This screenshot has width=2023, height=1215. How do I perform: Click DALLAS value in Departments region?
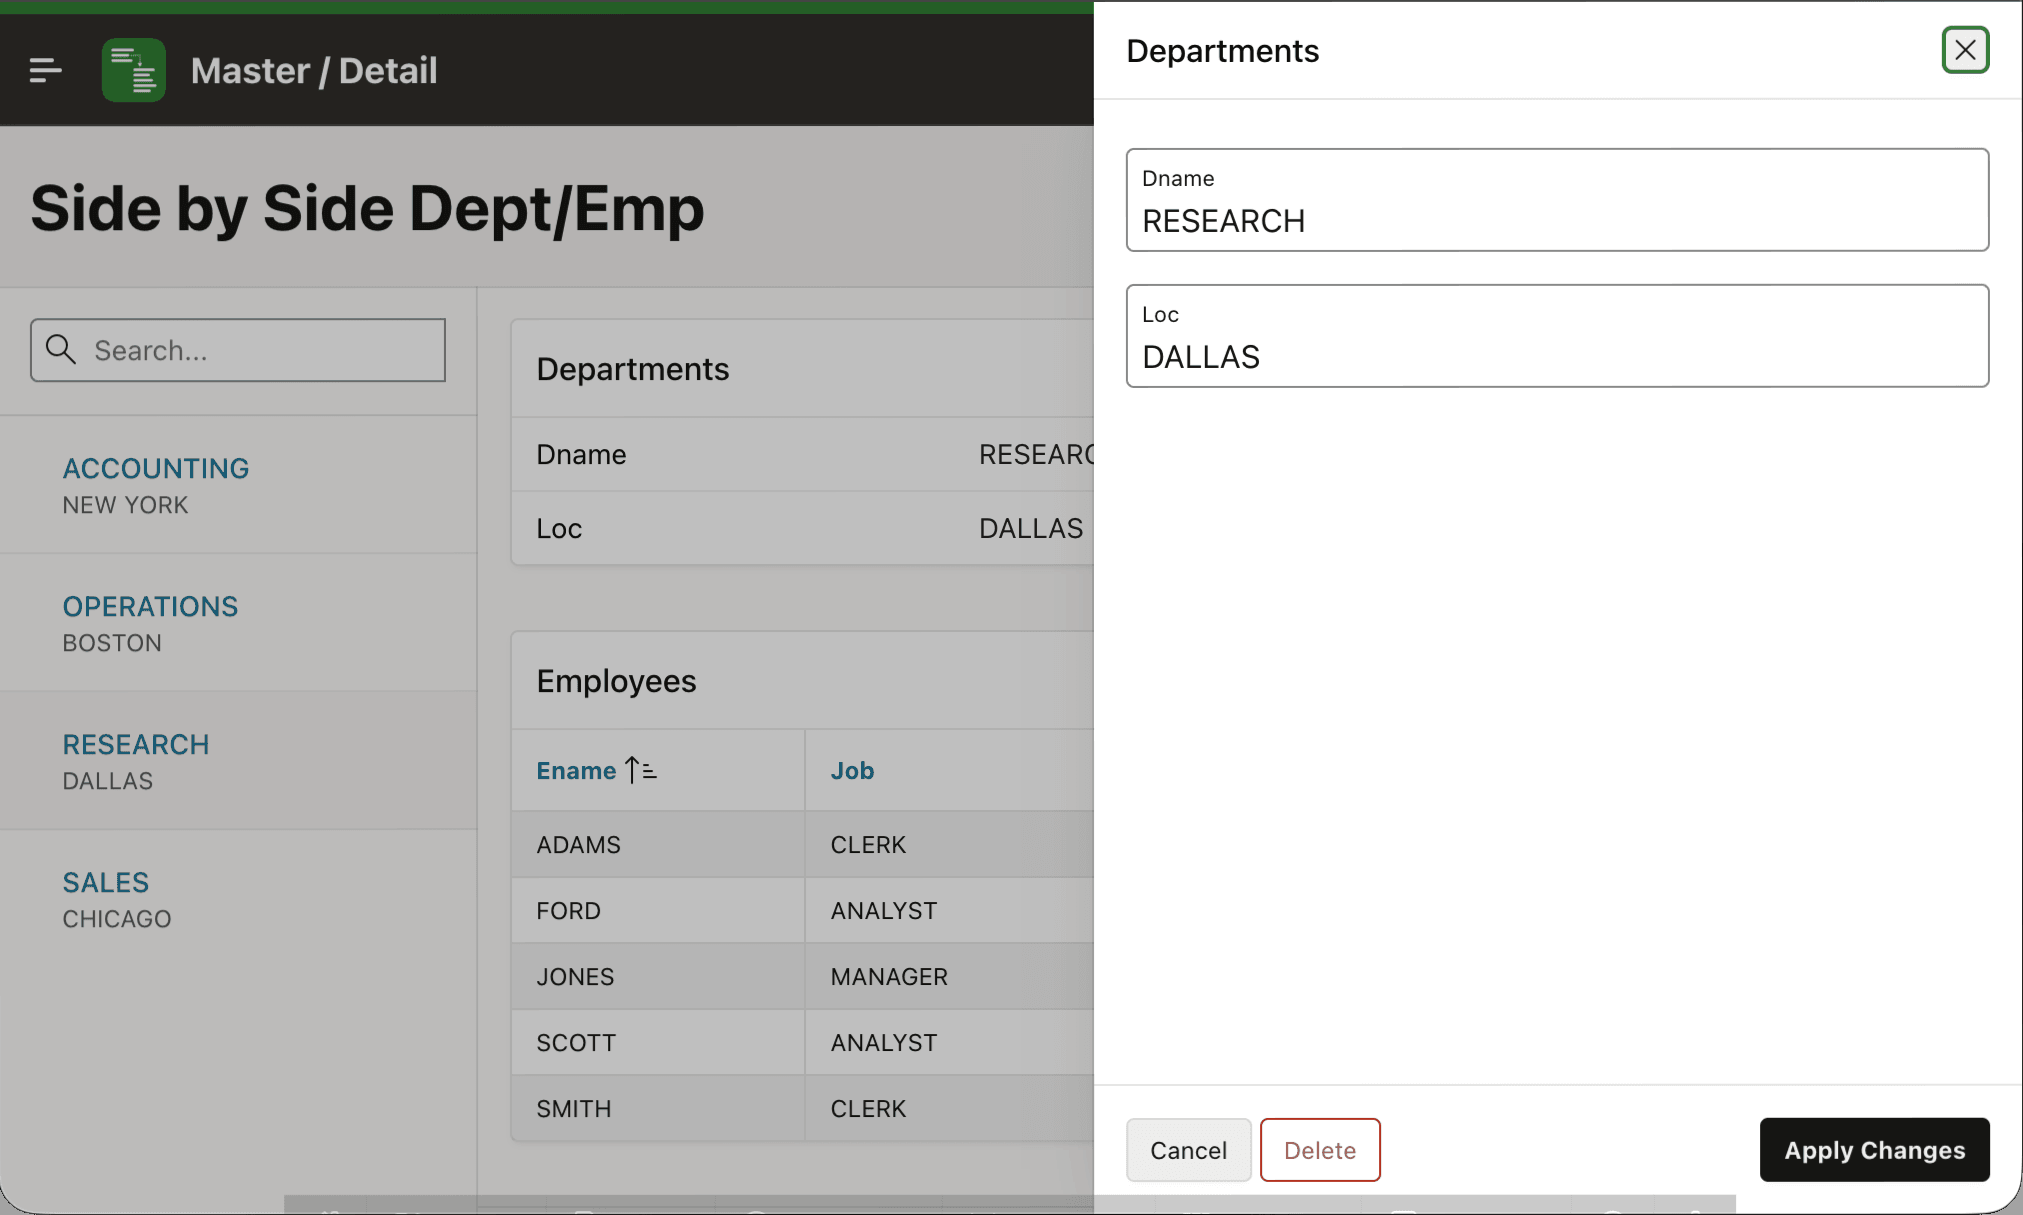pos(1031,528)
